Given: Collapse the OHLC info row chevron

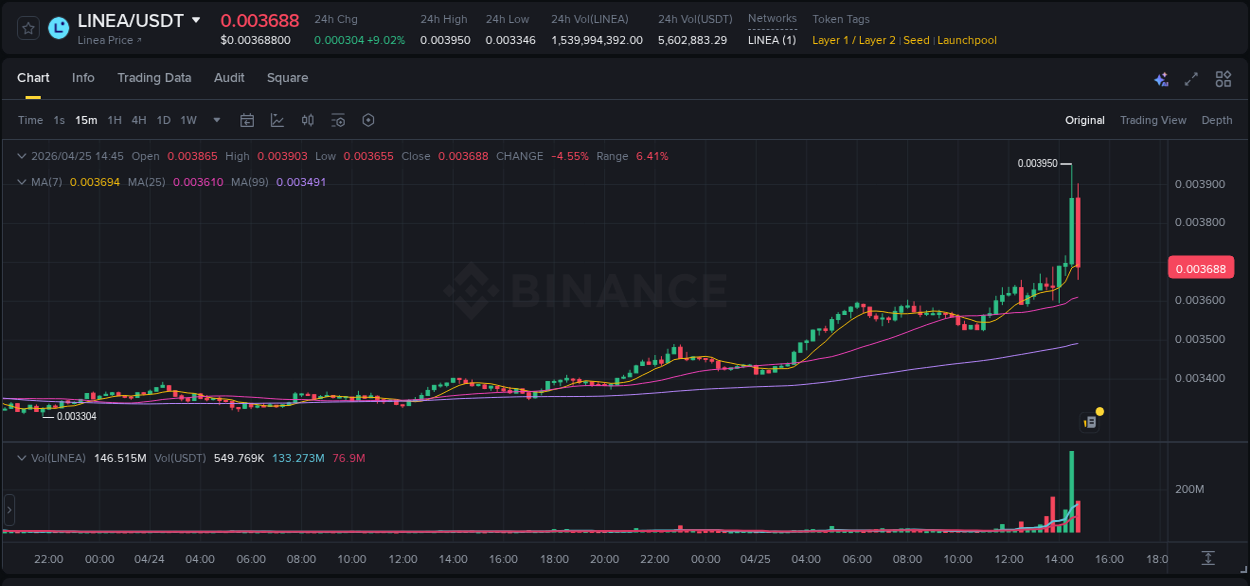Looking at the screenshot, I should tap(21, 156).
